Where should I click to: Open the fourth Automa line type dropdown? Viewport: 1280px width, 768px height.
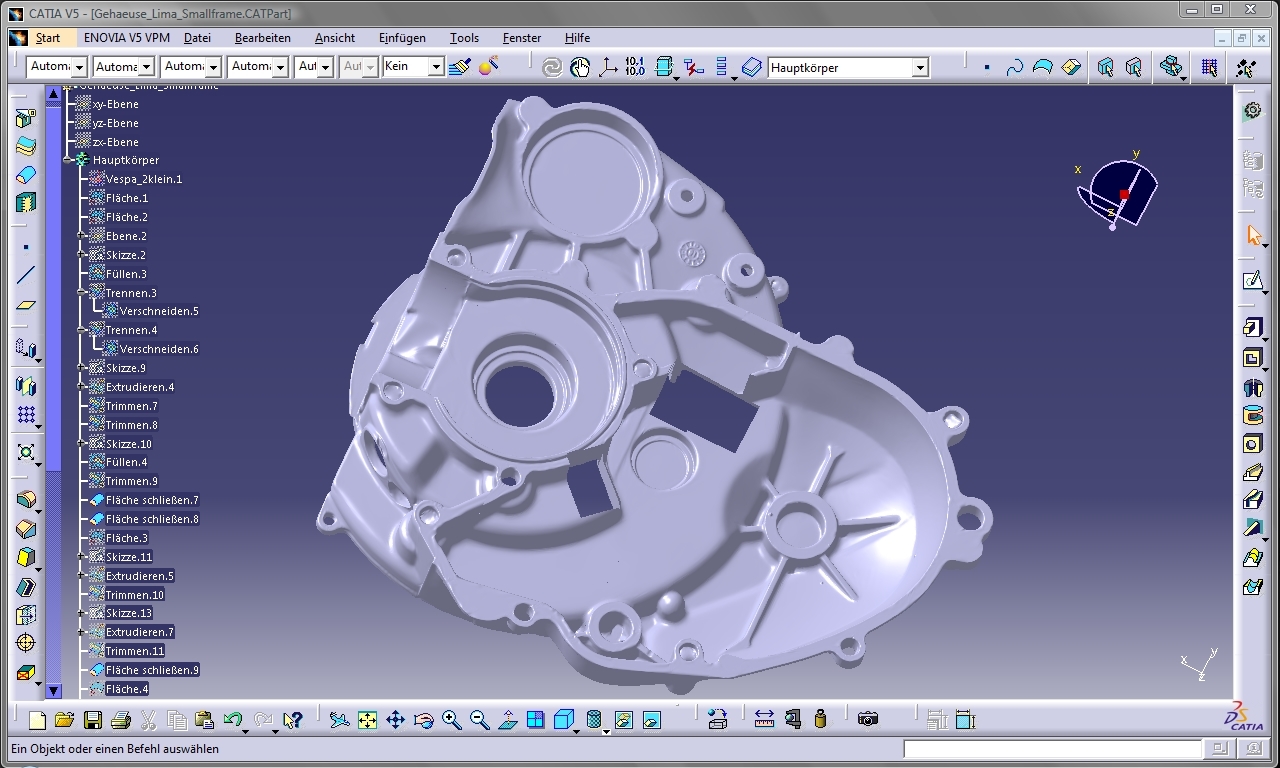(280, 67)
